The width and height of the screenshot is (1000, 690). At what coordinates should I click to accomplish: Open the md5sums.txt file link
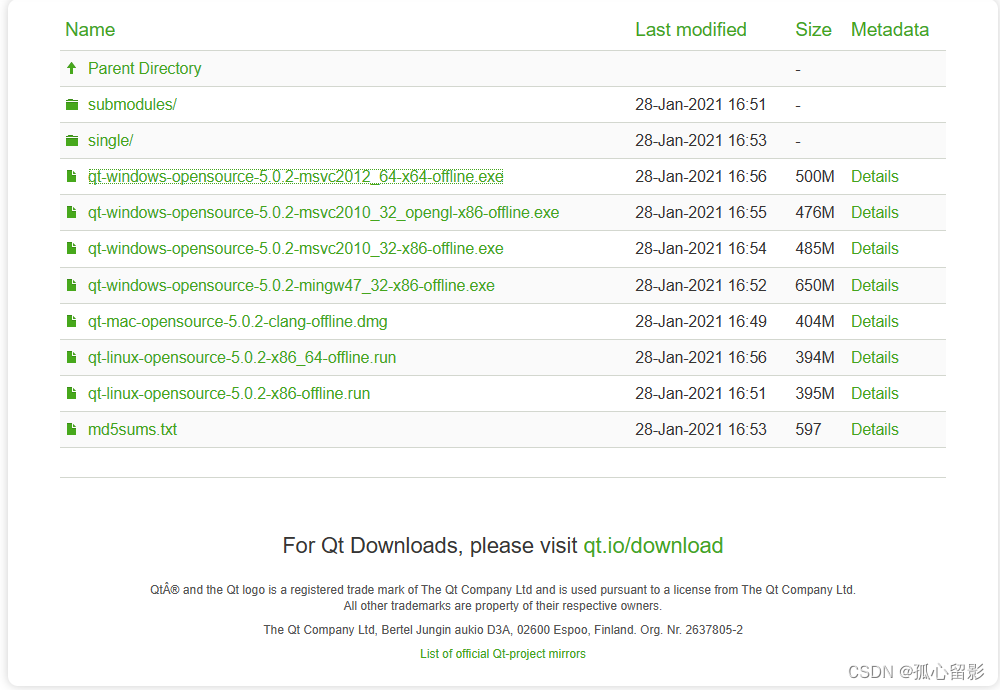(133, 429)
